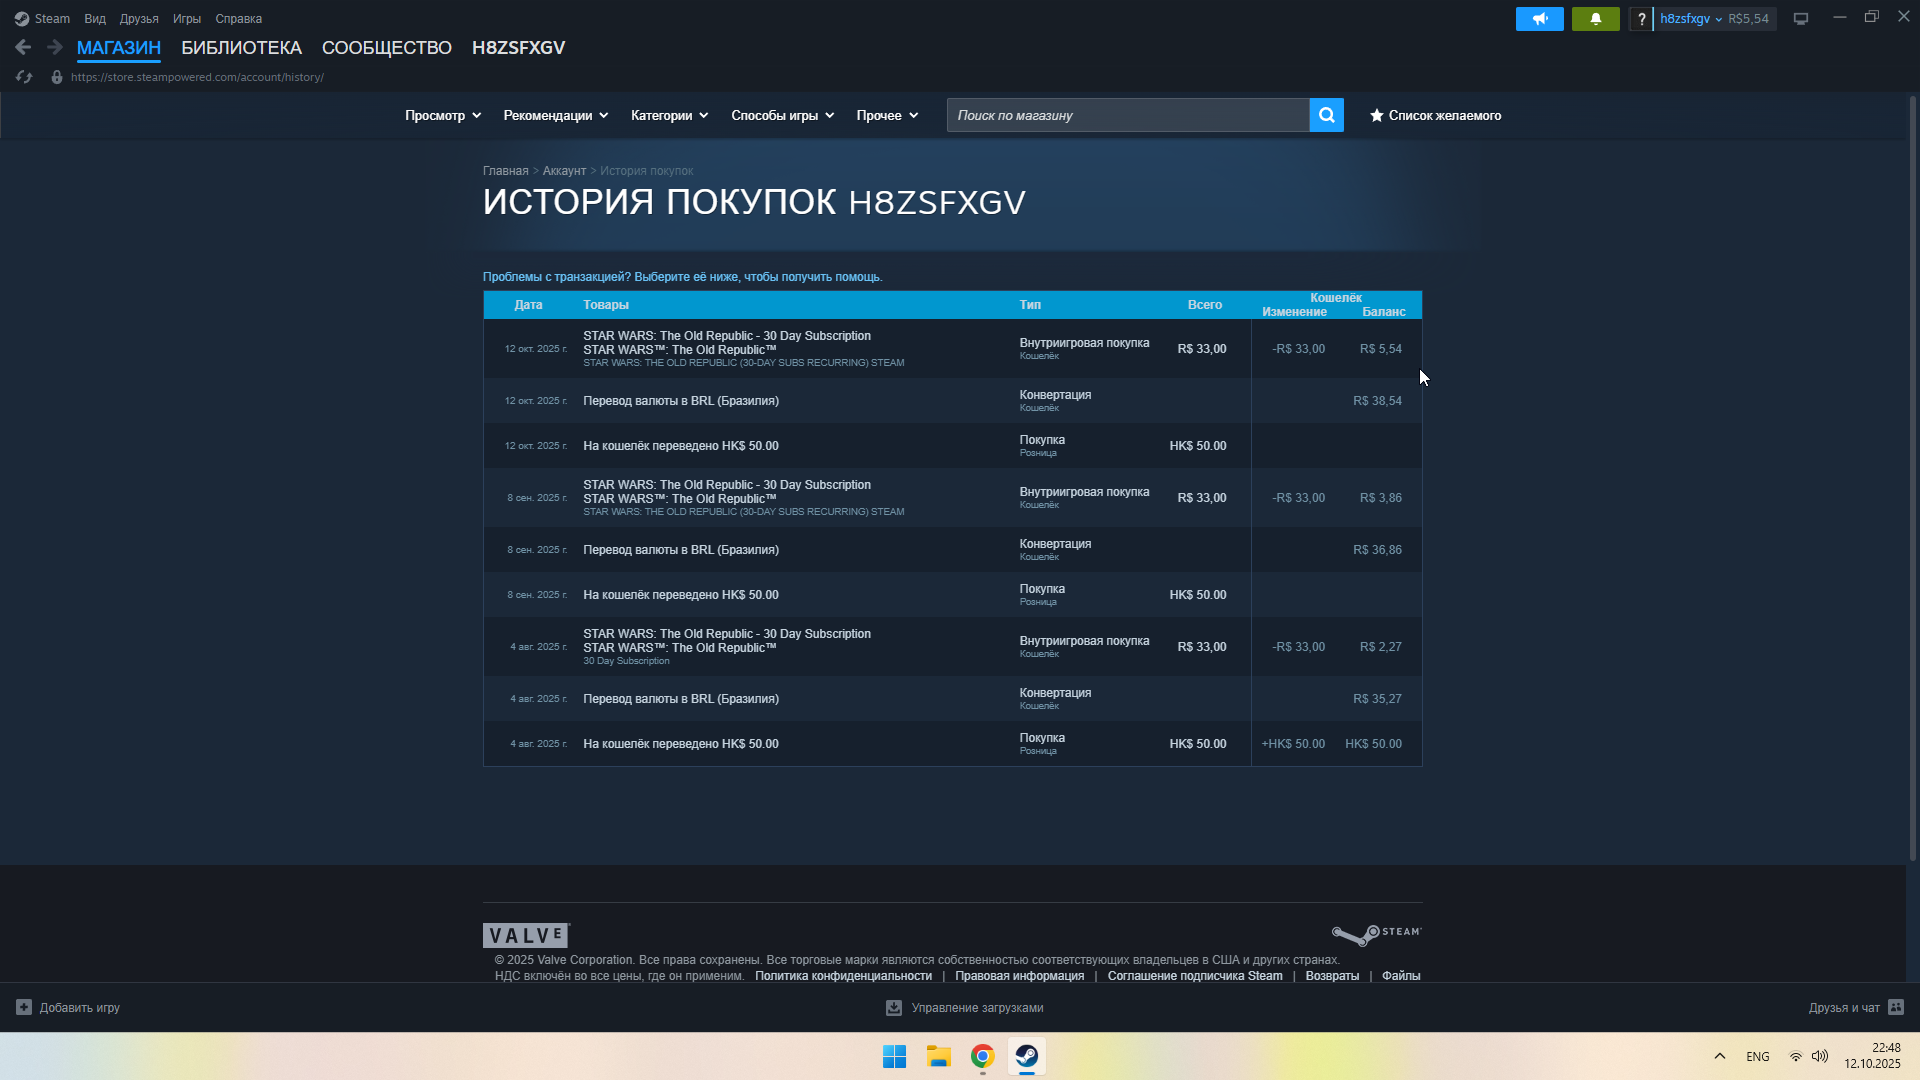Open Friends and chat icon
The height and width of the screenshot is (1080, 1920).
coord(1896,1007)
